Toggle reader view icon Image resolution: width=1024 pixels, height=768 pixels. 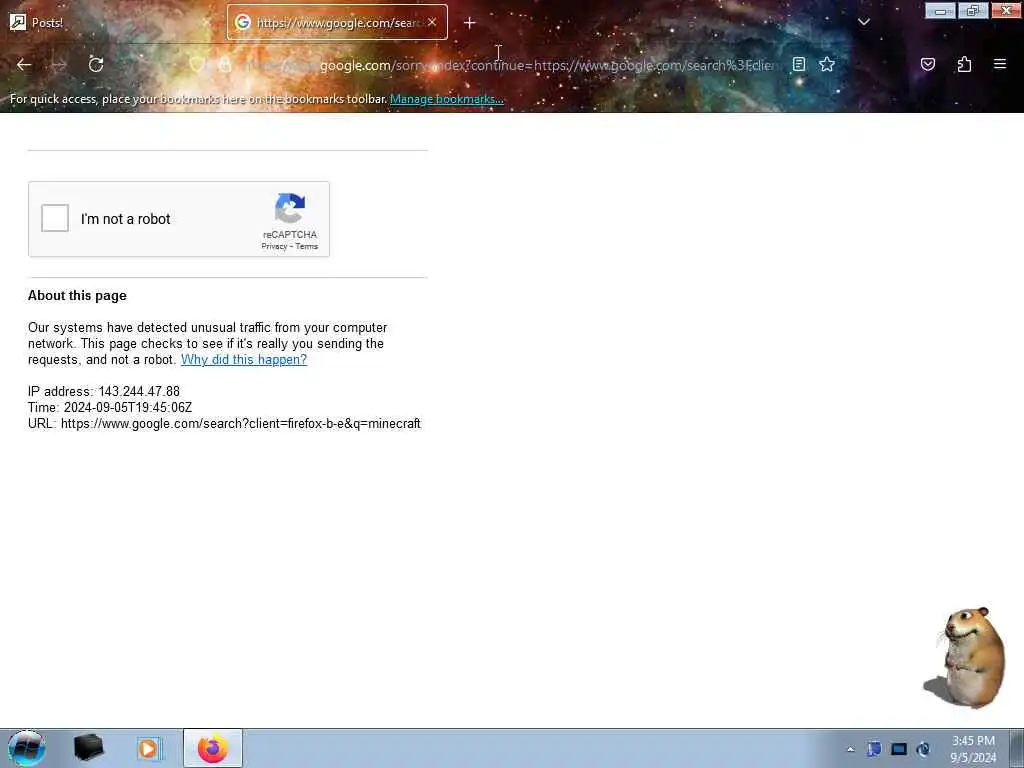799,64
